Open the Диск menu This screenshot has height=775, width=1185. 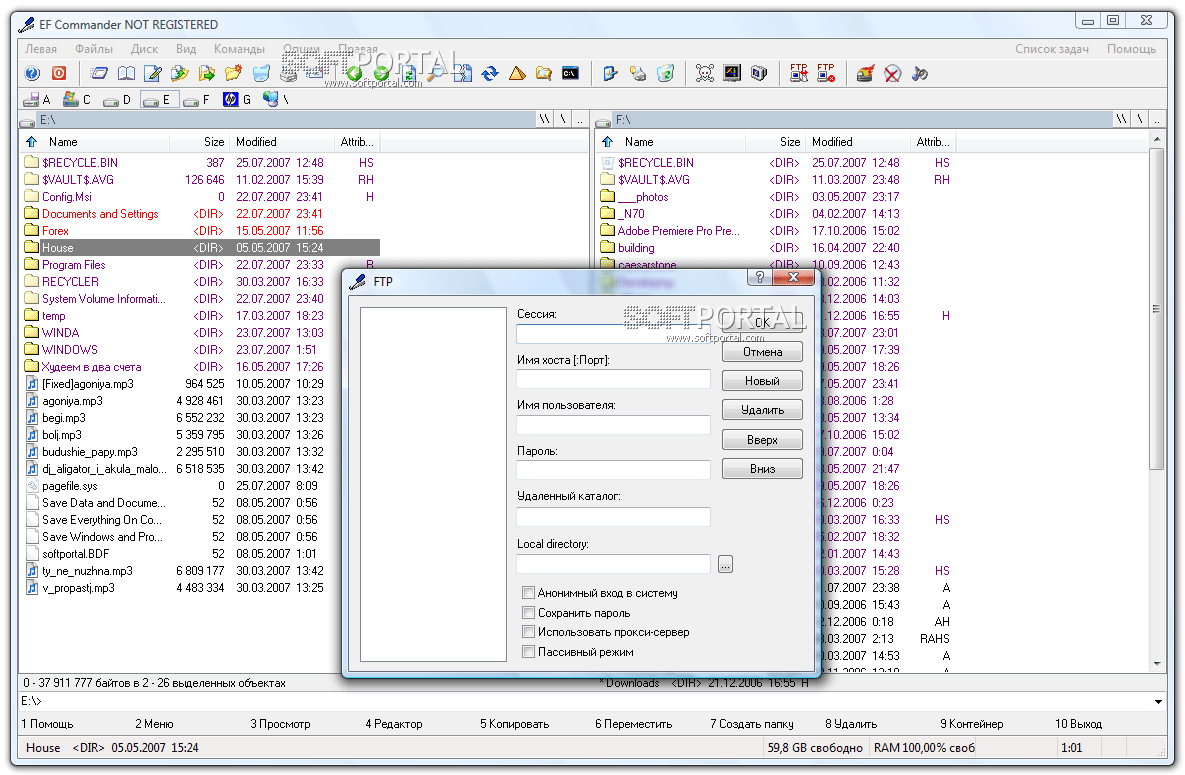tap(144, 48)
